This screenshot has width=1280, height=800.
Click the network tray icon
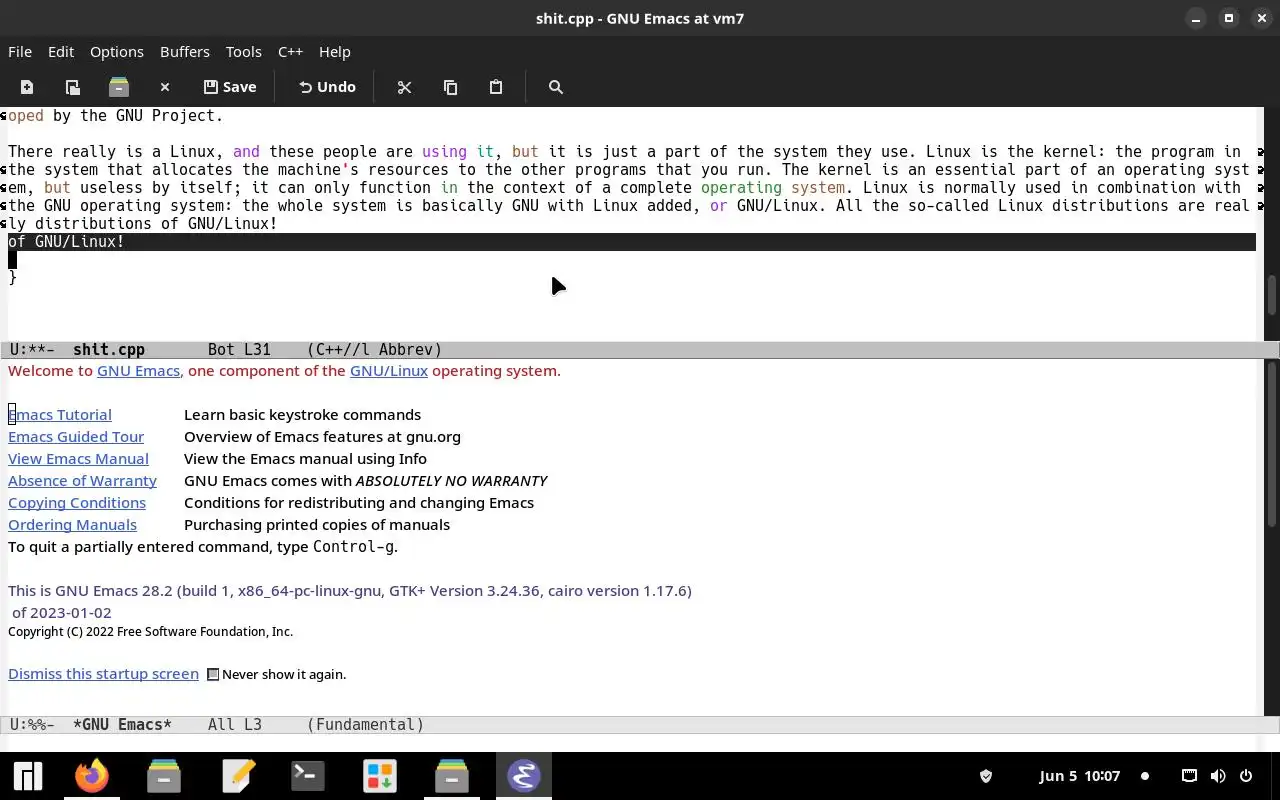[x=1189, y=776]
